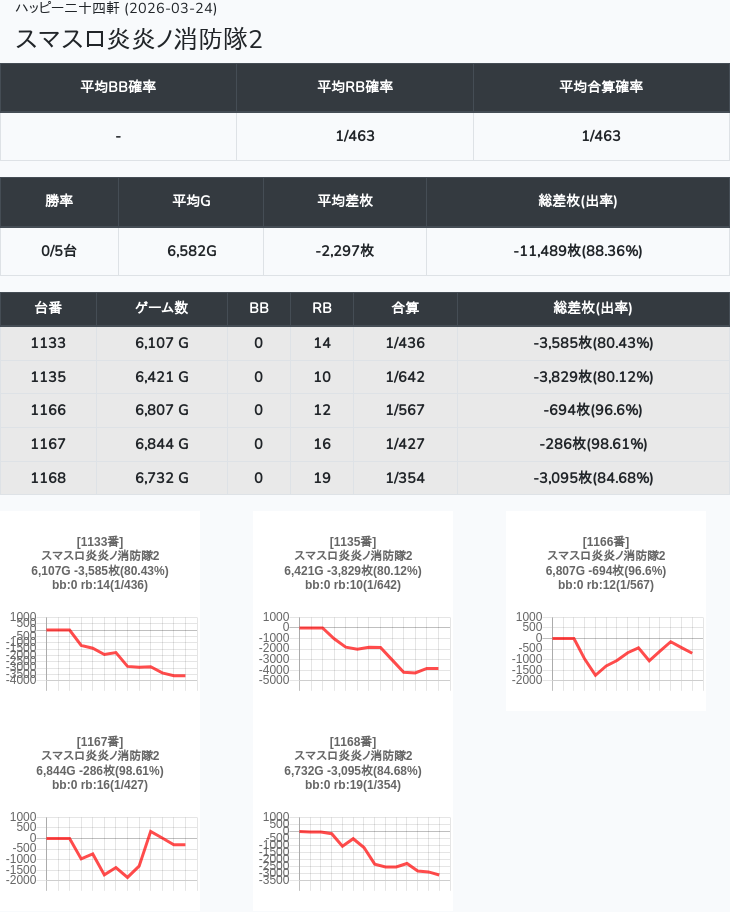Select machine number 1168 in table
This screenshot has height=912, width=730.
click(48, 478)
